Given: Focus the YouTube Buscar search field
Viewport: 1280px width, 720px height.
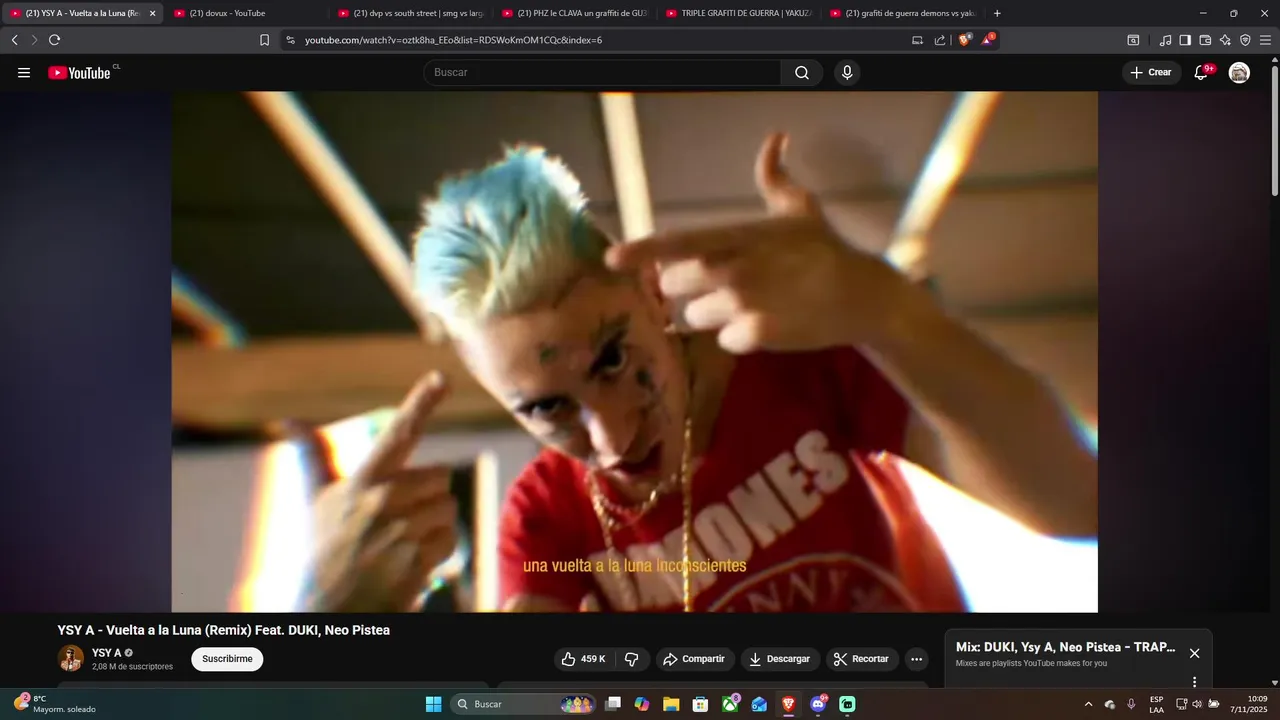Looking at the screenshot, I should pyautogui.click(x=602, y=72).
